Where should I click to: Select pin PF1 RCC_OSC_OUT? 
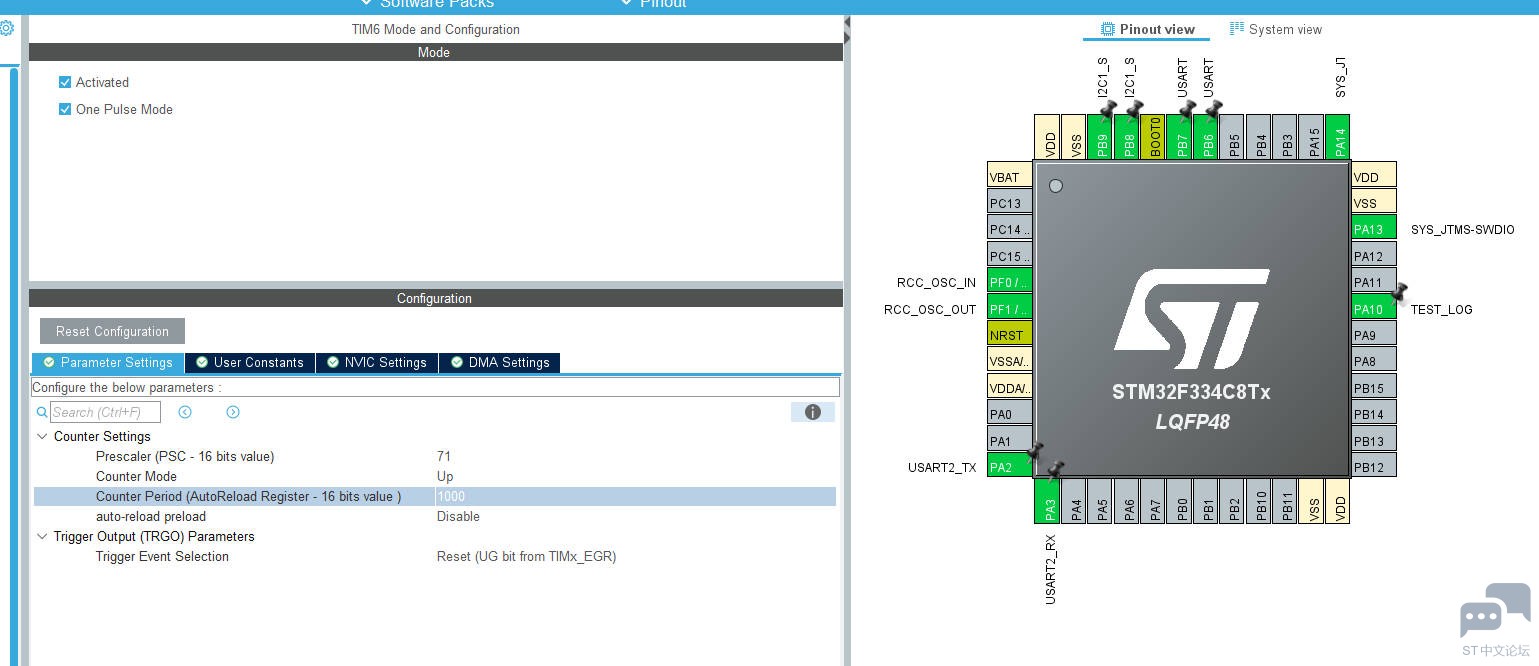tap(1009, 309)
